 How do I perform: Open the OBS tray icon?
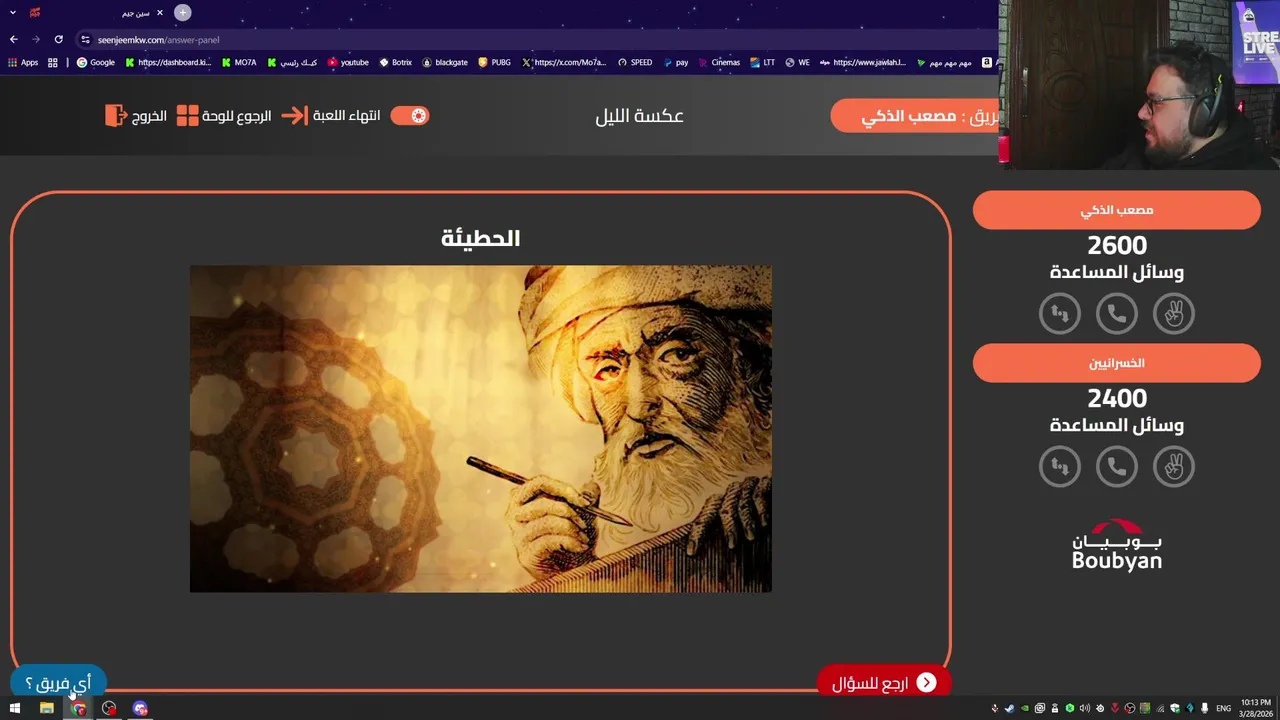coord(1130,708)
